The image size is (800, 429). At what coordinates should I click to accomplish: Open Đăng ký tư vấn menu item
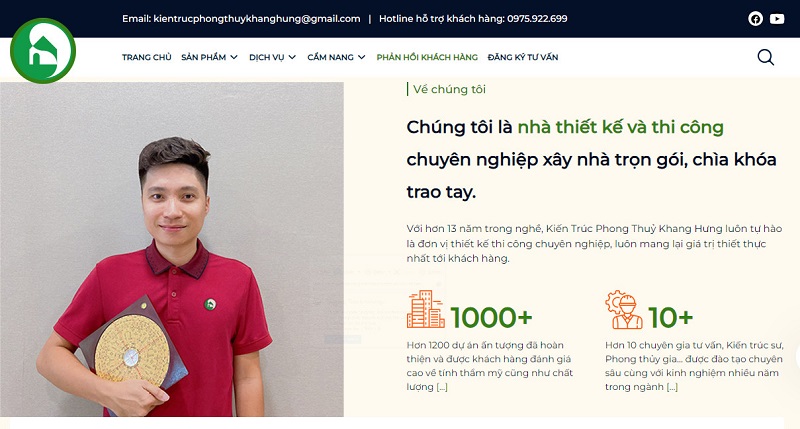point(523,57)
